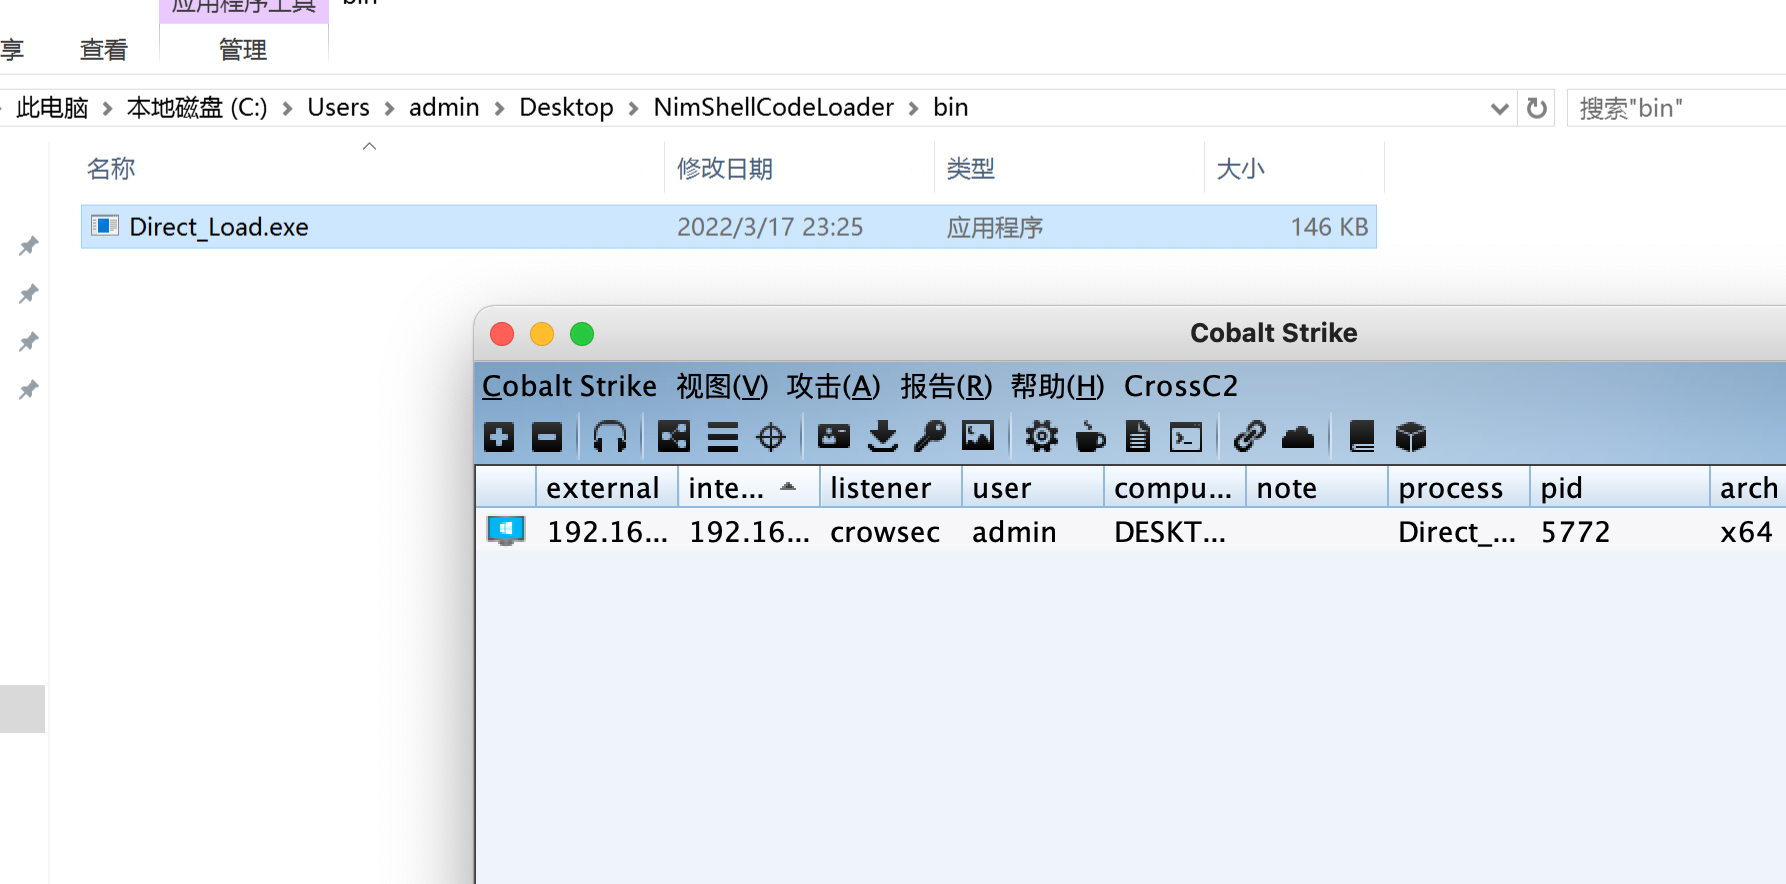Click the 搜索"bin" search box

coord(1675,108)
